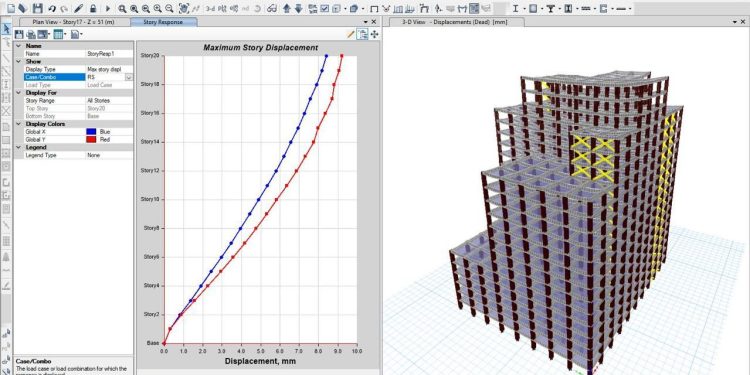This screenshot has height=375, width=750.
Task: Click the Zoom In One Step magnifier
Action: (157, 9)
